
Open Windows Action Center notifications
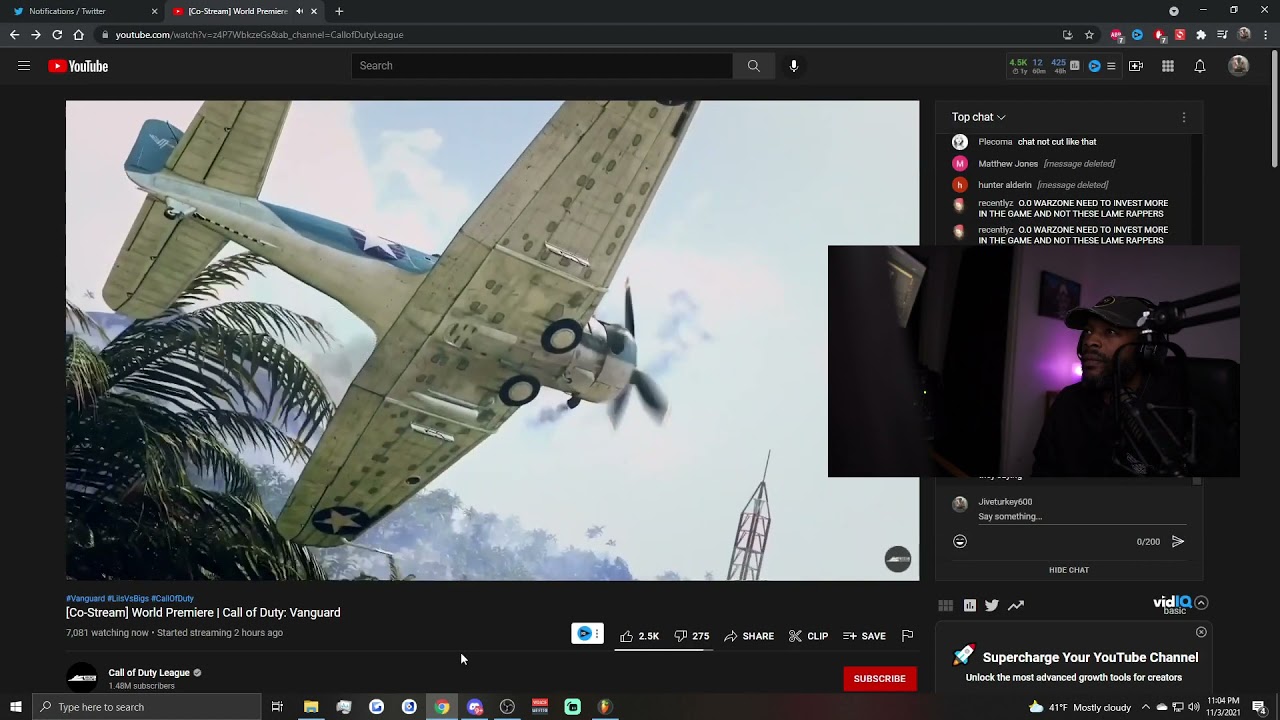pos(1259,707)
